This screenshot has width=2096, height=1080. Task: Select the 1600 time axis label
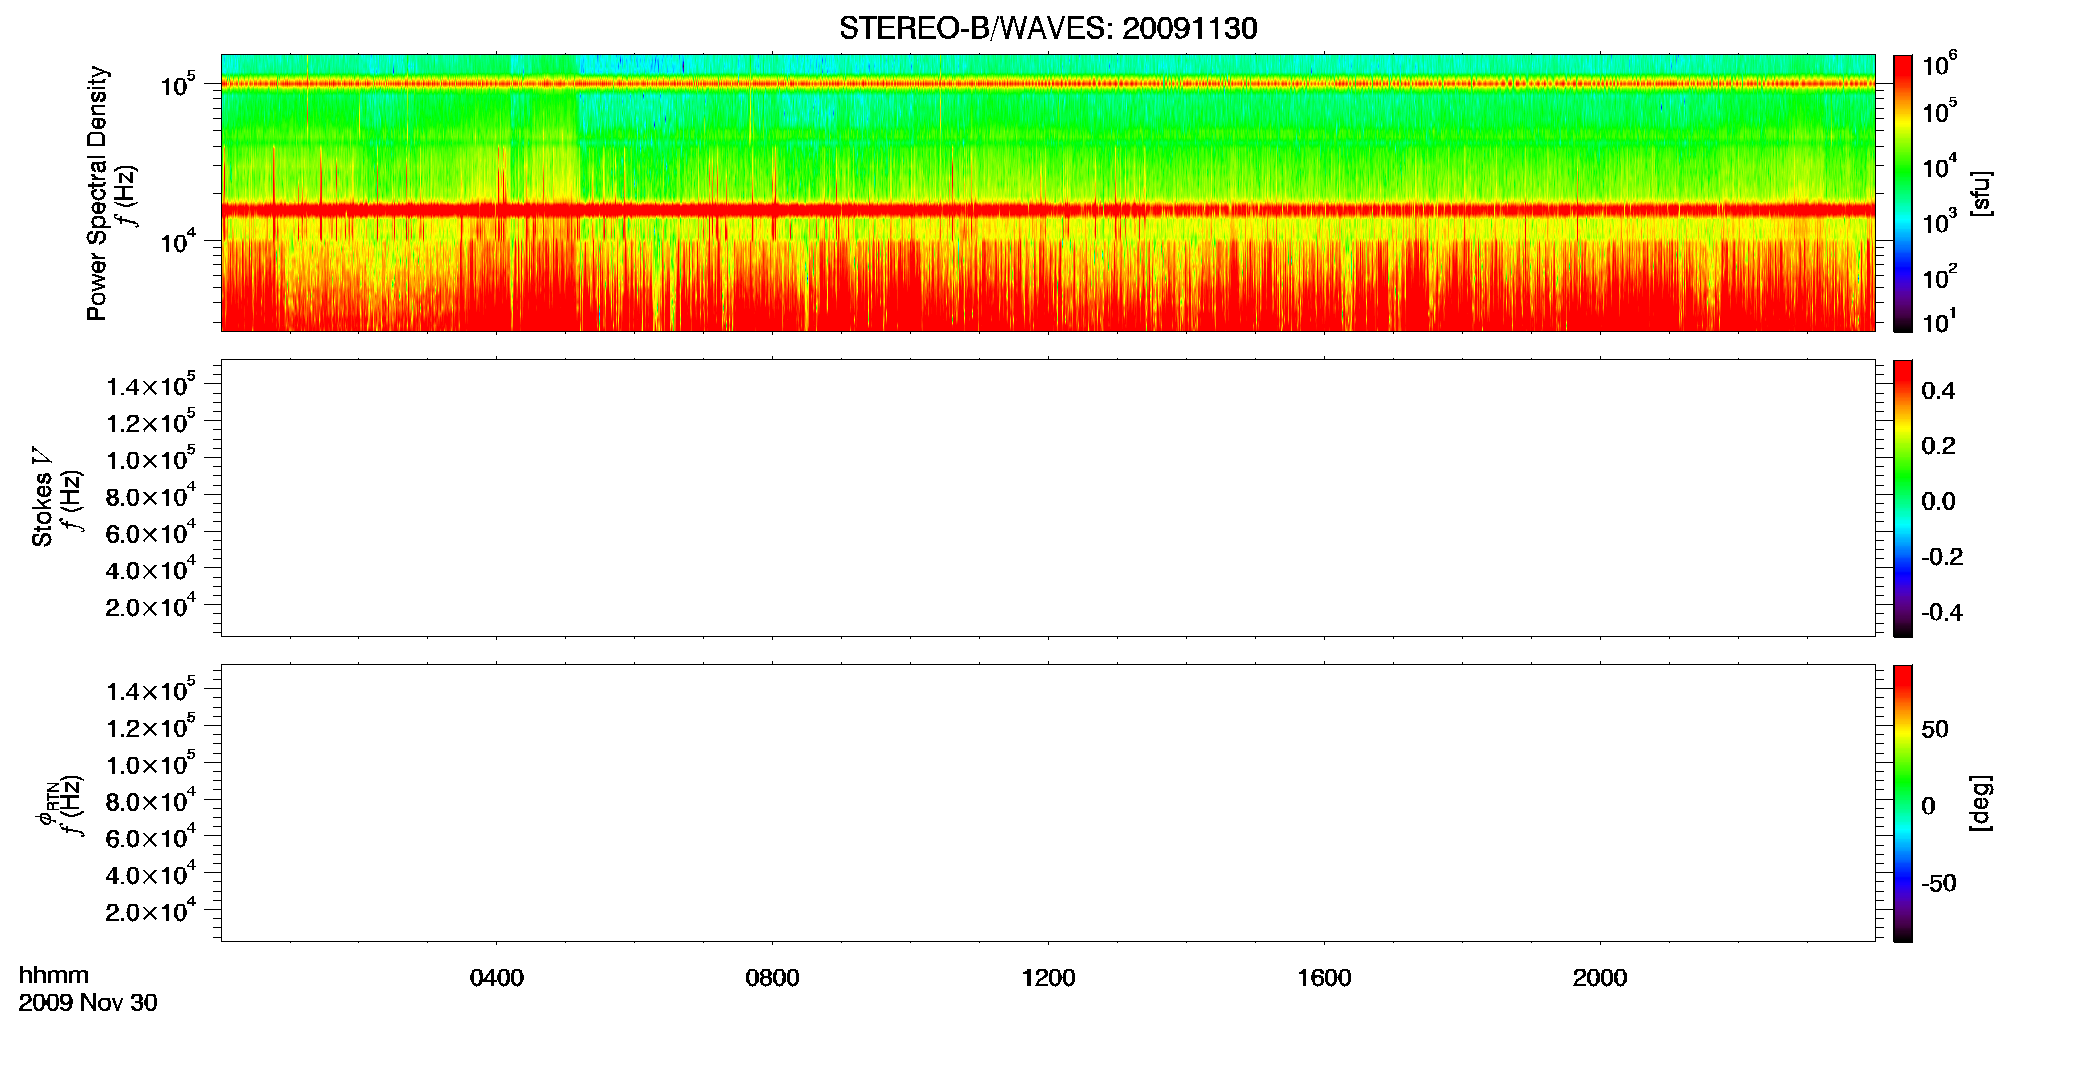pyautogui.click(x=1324, y=978)
